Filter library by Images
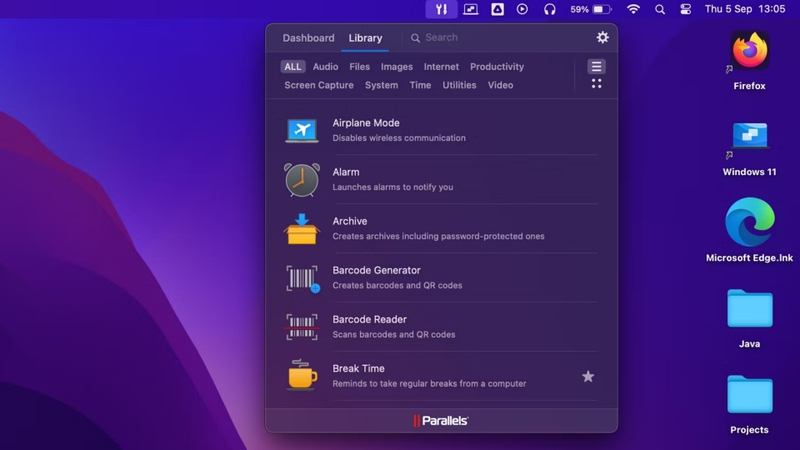 click(x=396, y=67)
